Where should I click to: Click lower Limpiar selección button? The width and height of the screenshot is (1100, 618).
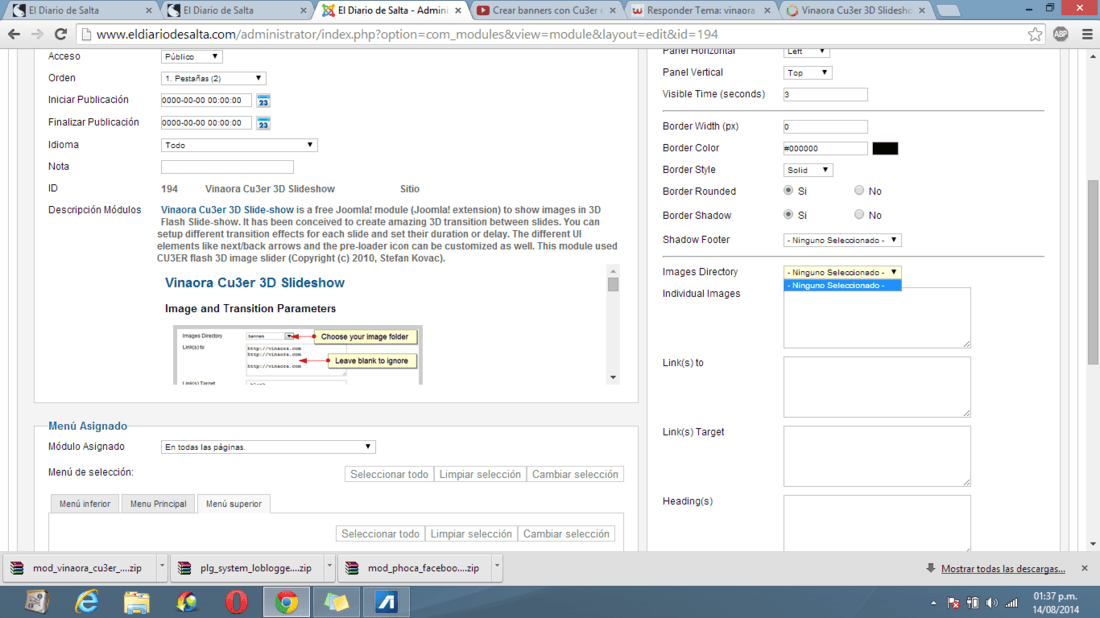click(x=471, y=534)
